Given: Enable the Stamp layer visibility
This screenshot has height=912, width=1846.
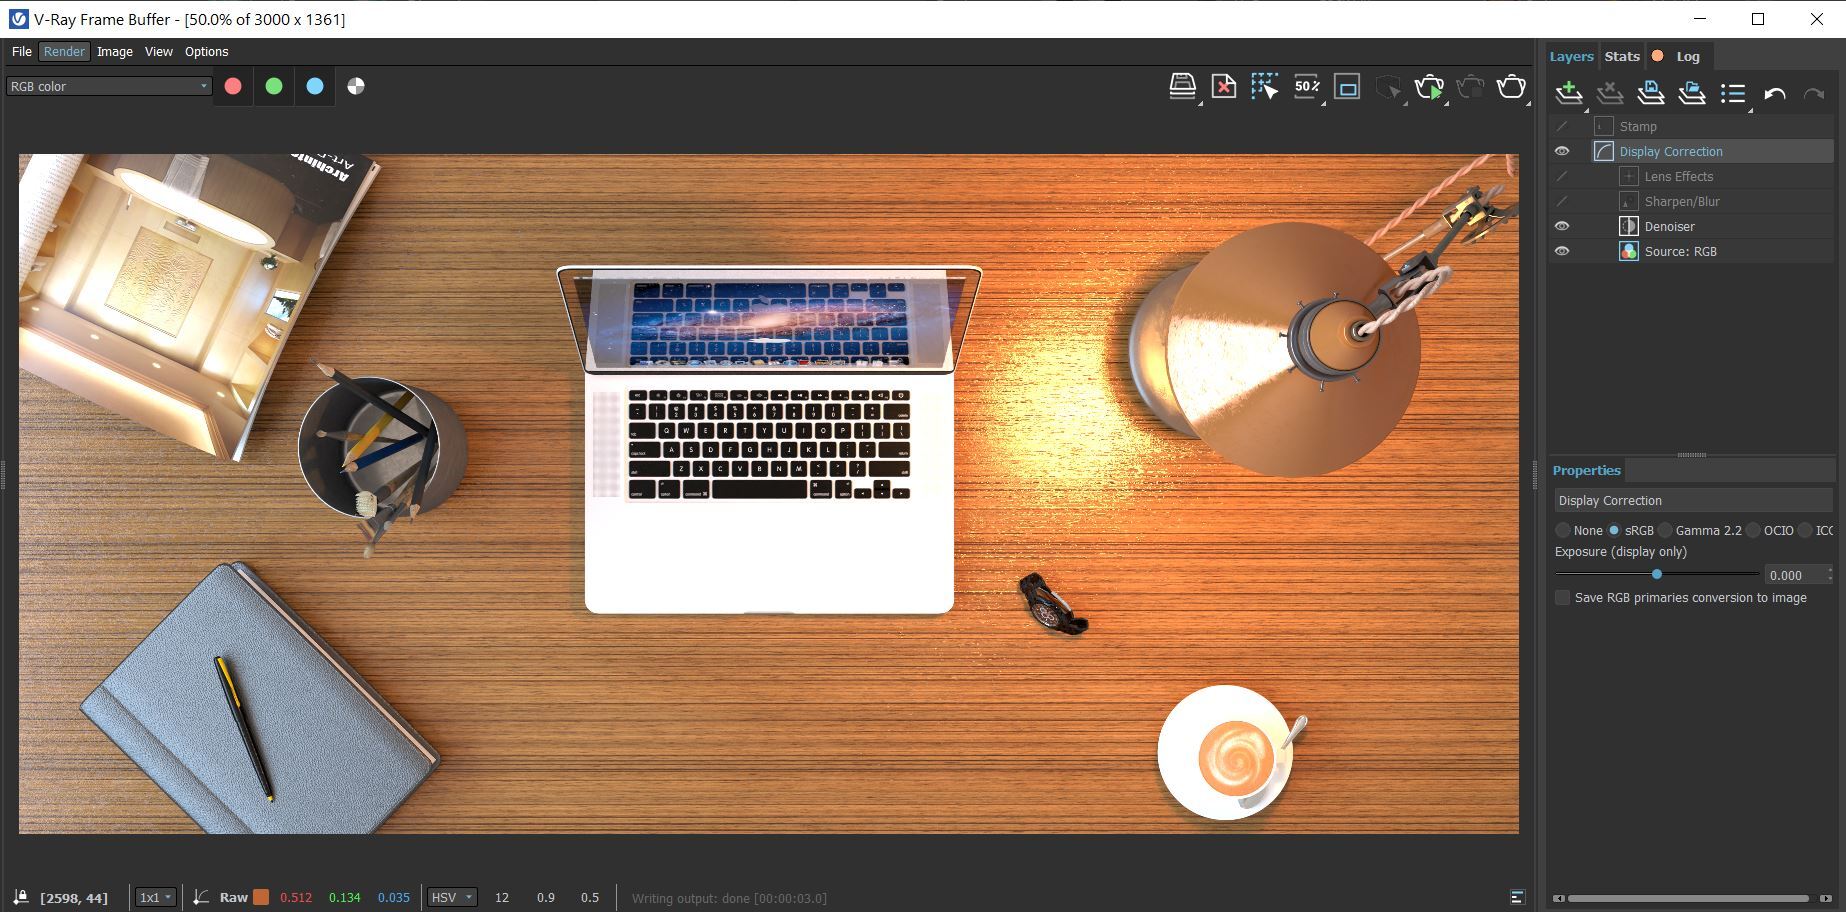Looking at the screenshot, I should point(1562,126).
